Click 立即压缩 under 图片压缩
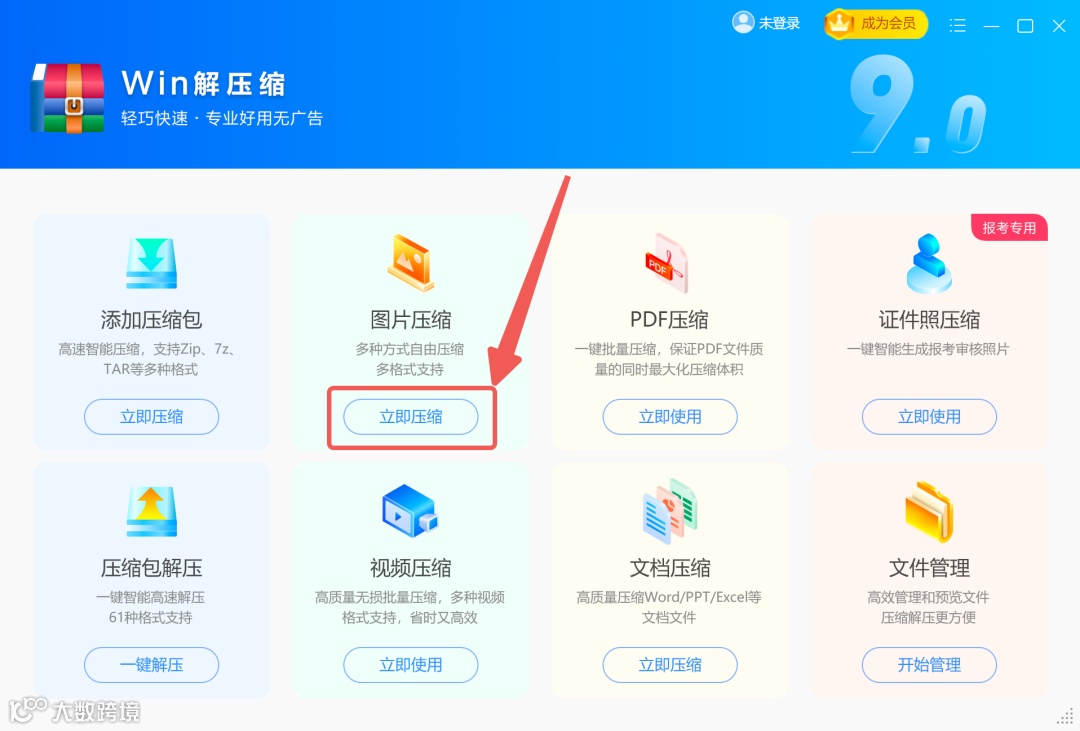Screen dimensions: 1080x731 point(411,416)
